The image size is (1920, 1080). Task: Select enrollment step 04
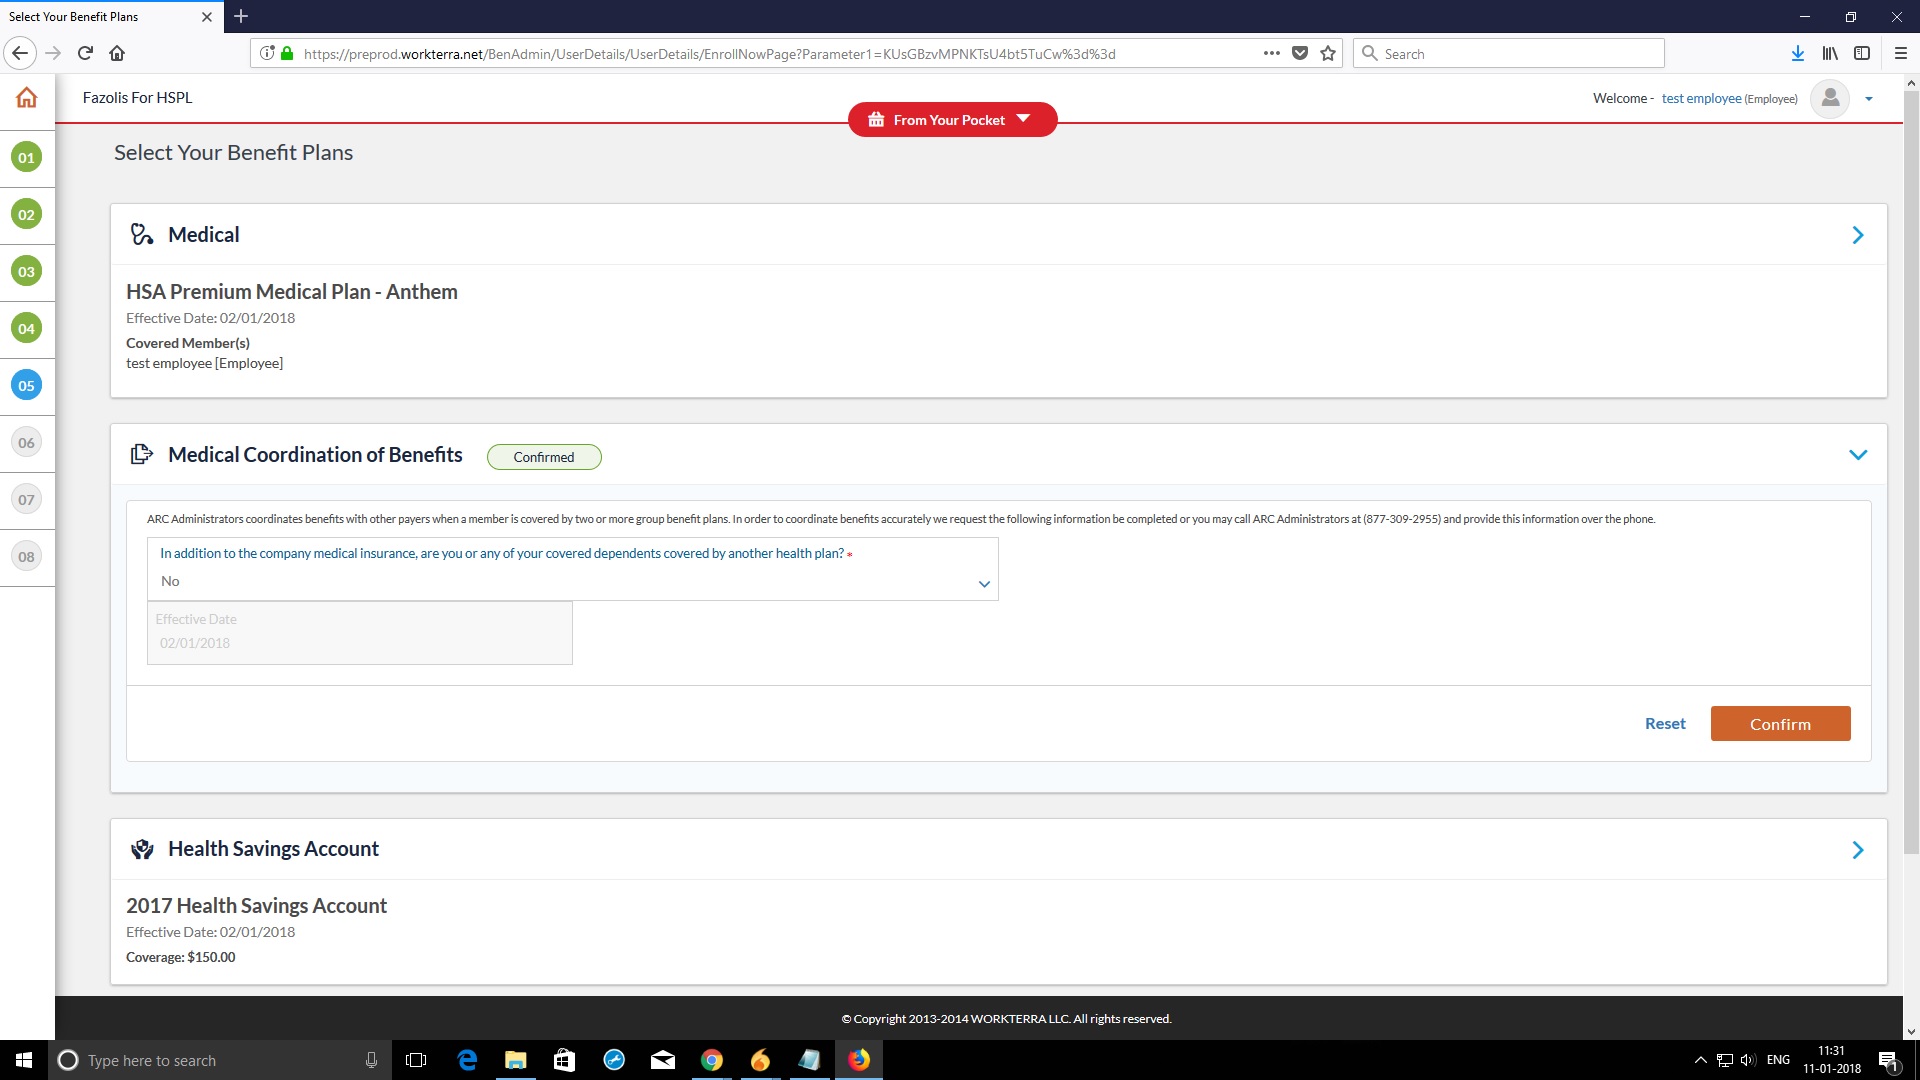pos(26,328)
